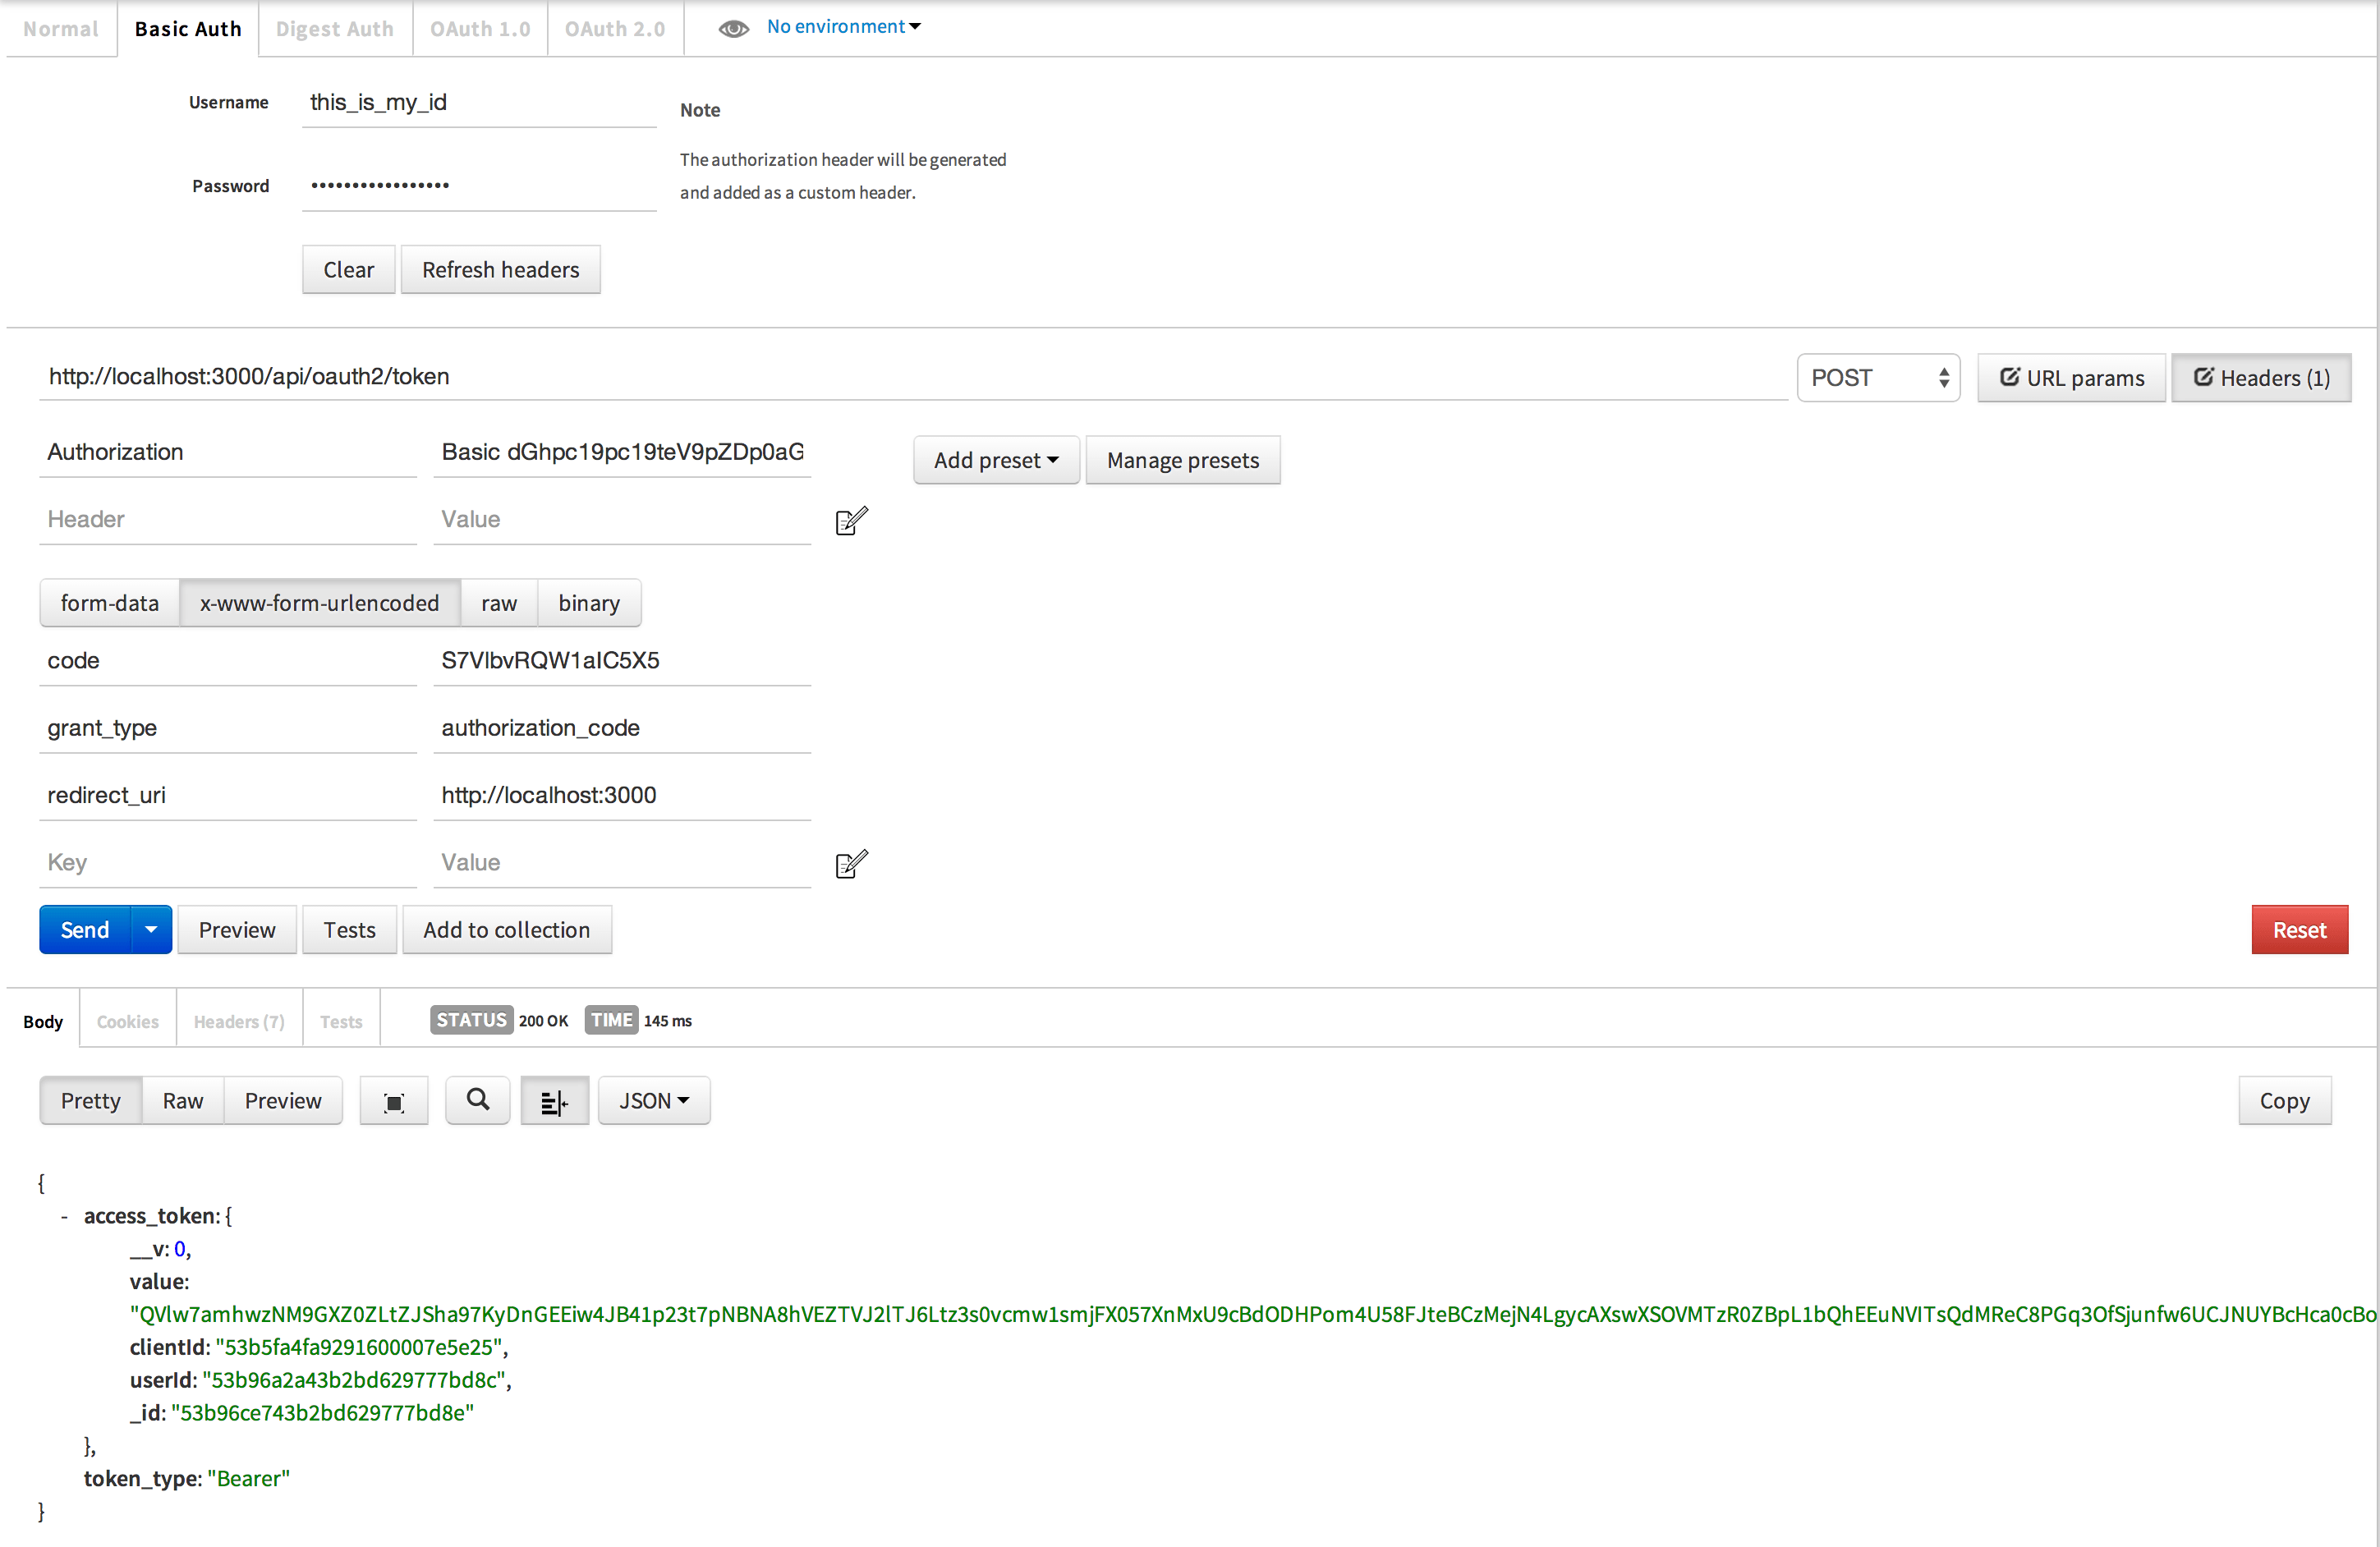Click the save/export icon in response toolbar
Screen dimensions: 2380x1547
[x=393, y=1099]
